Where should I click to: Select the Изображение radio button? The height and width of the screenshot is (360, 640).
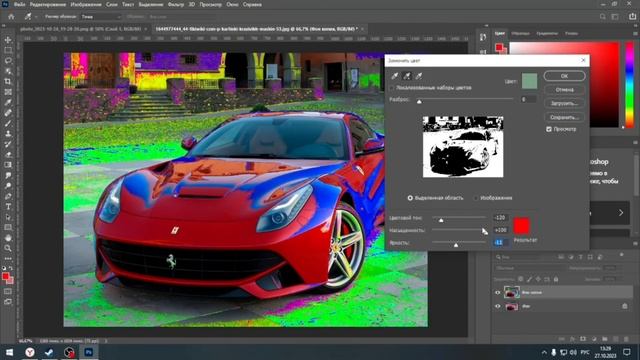pyautogui.click(x=476, y=198)
